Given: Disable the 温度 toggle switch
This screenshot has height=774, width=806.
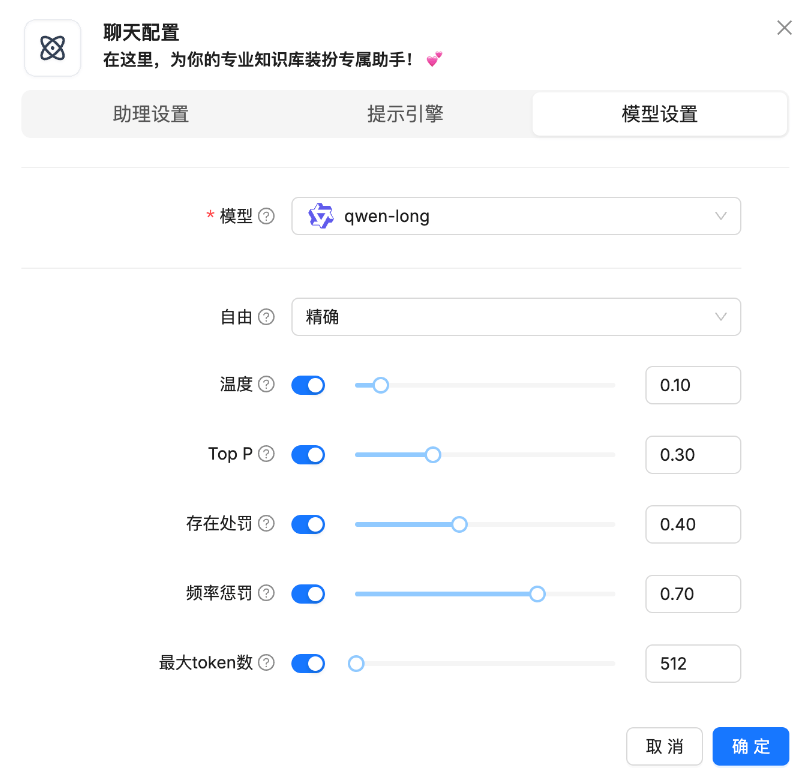Looking at the screenshot, I should tap(308, 385).
